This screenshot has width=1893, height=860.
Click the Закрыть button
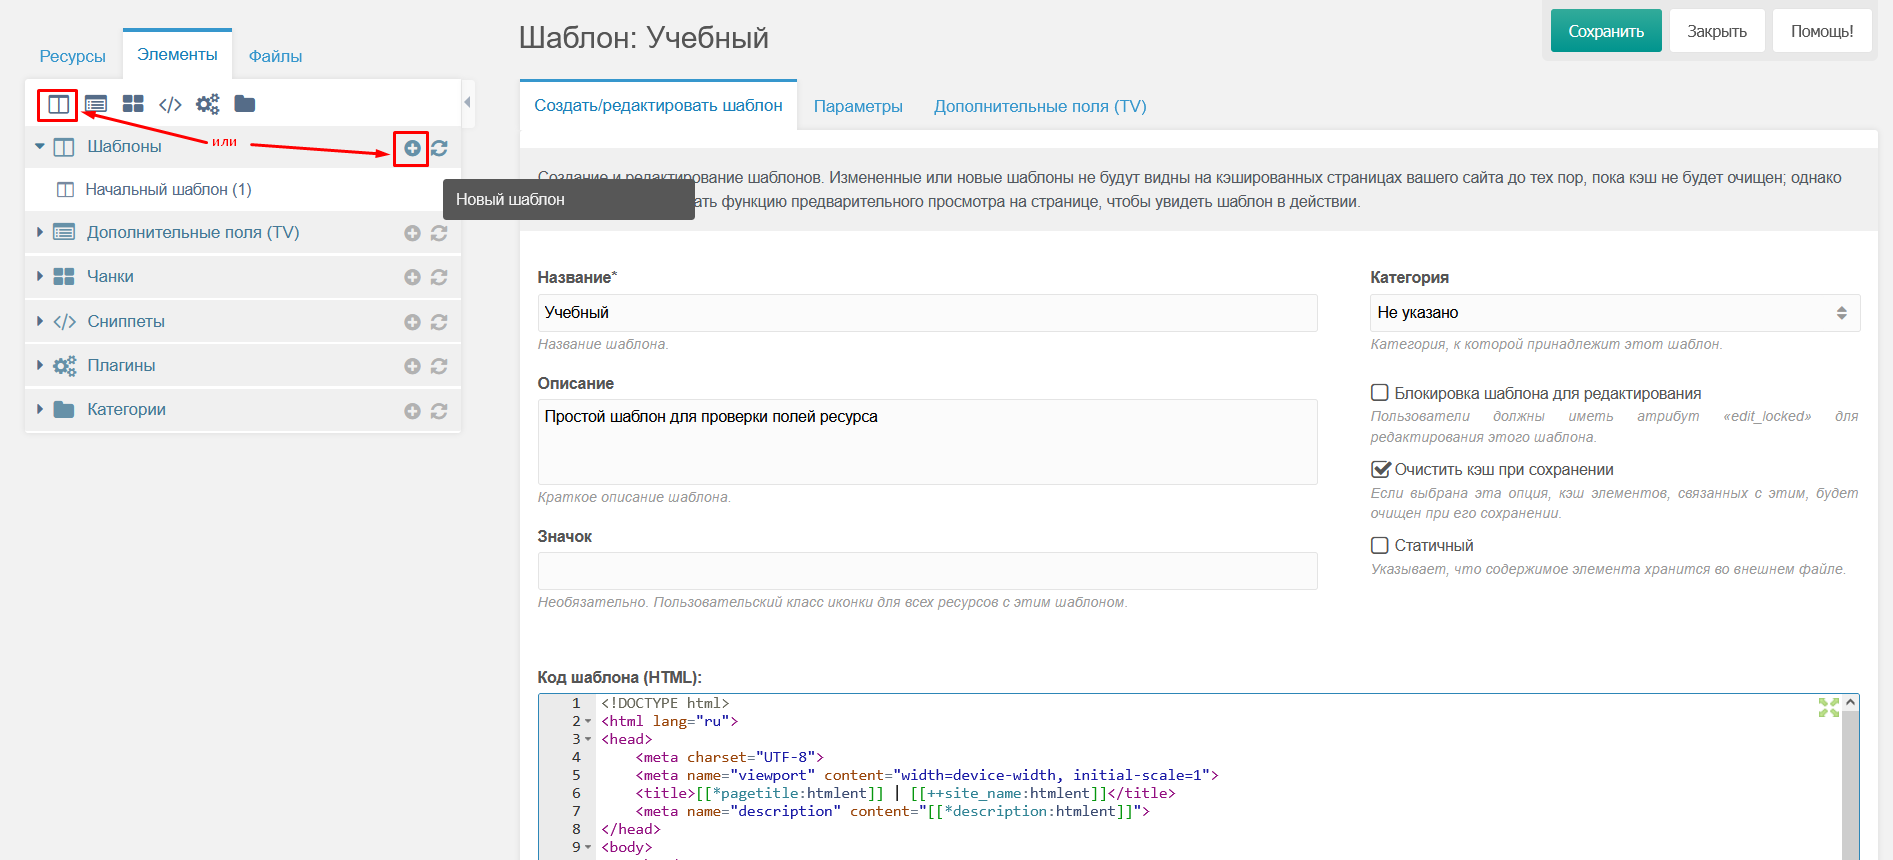pyautogui.click(x=1717, y=31)
